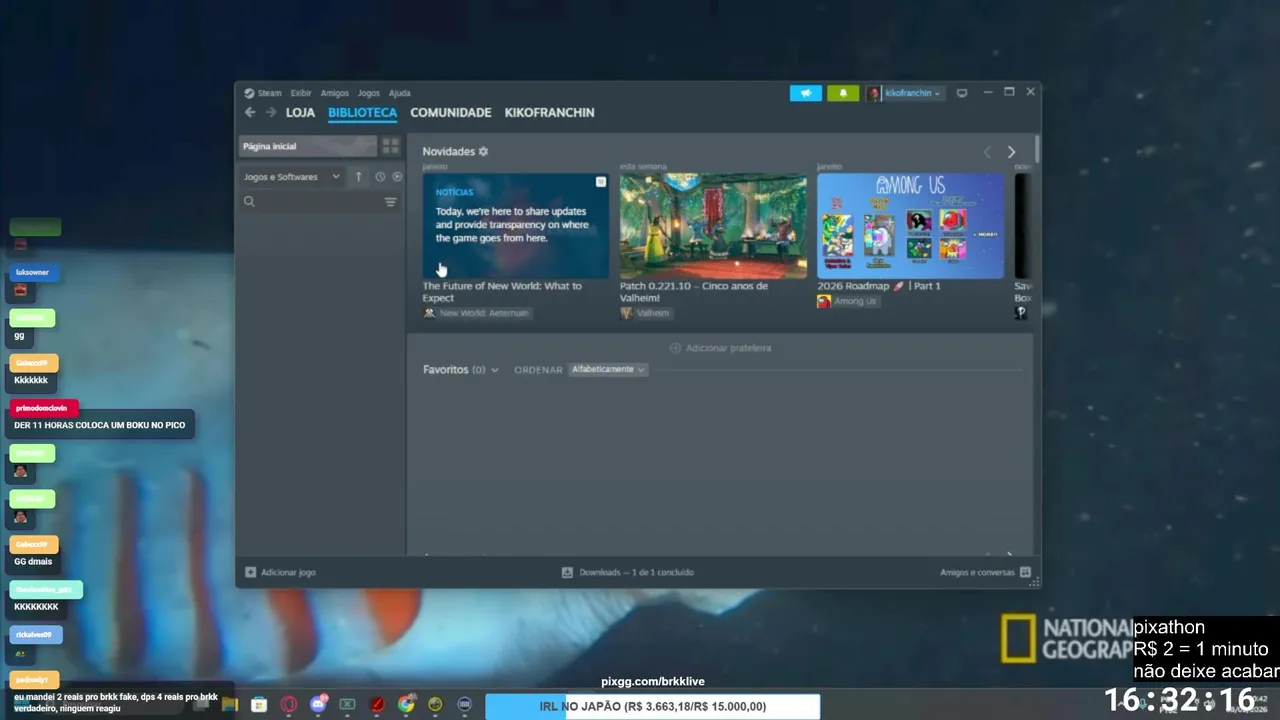Open File Explorer from the taskbar
The height and width of the screenshot is (720, 1280).
(230, 704)
